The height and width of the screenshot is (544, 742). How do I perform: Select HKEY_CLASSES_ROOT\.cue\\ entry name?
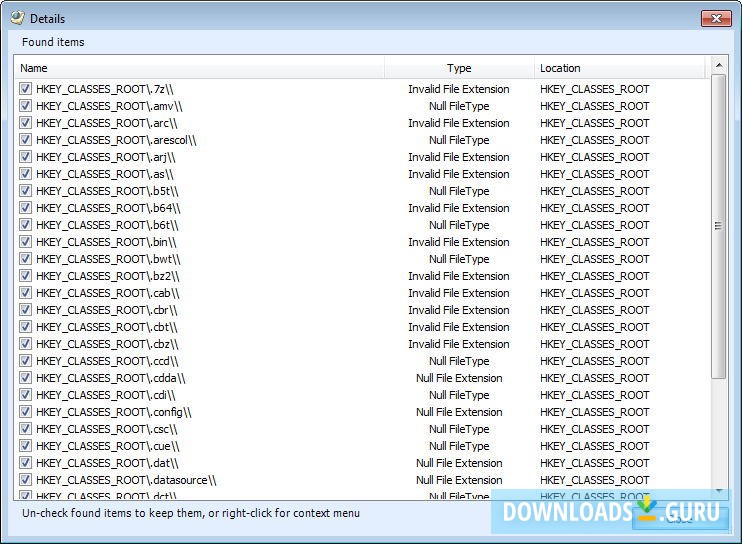108,446
